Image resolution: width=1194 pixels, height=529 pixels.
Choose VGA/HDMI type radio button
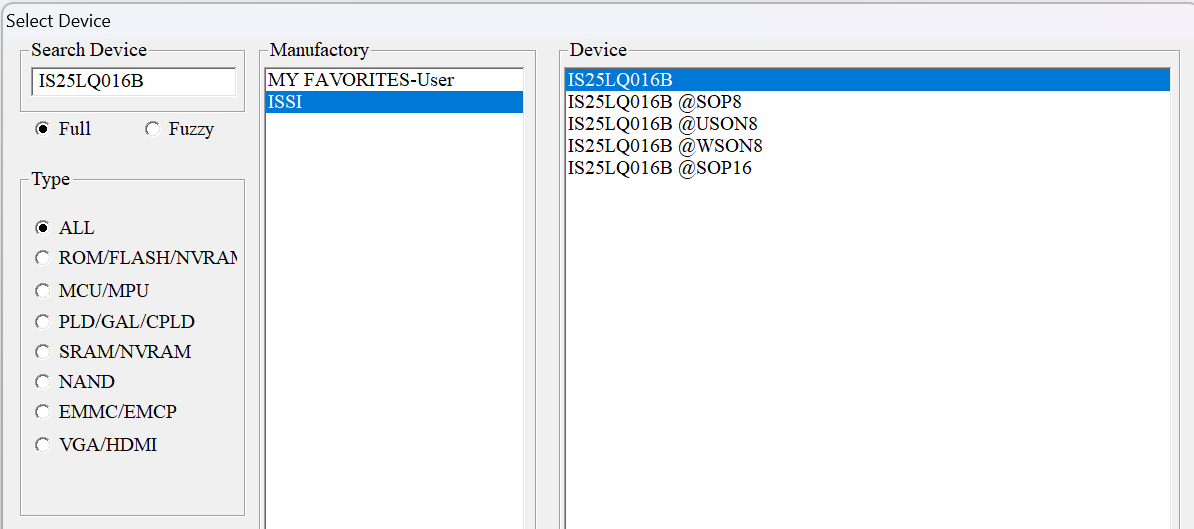click(42, 445)
